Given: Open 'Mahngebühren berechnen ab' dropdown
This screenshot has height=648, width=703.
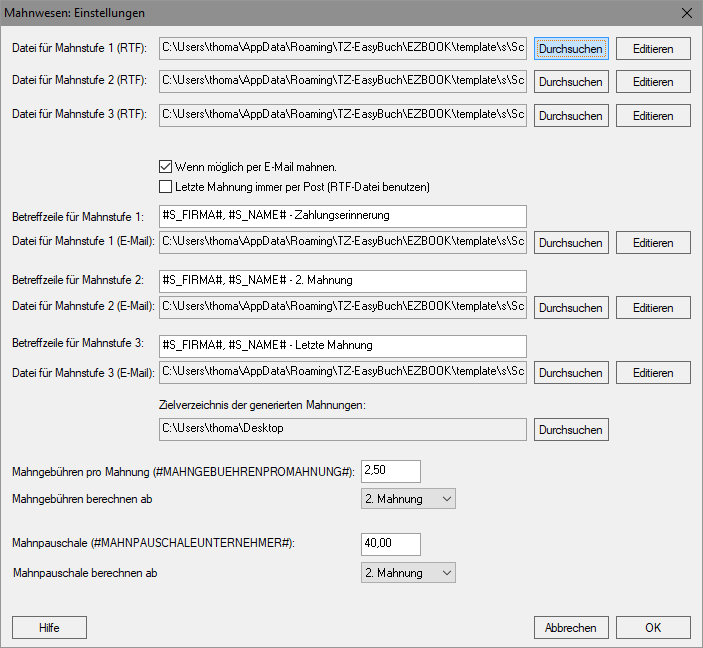Looking at the screenshot, I should tap(408, 499).
